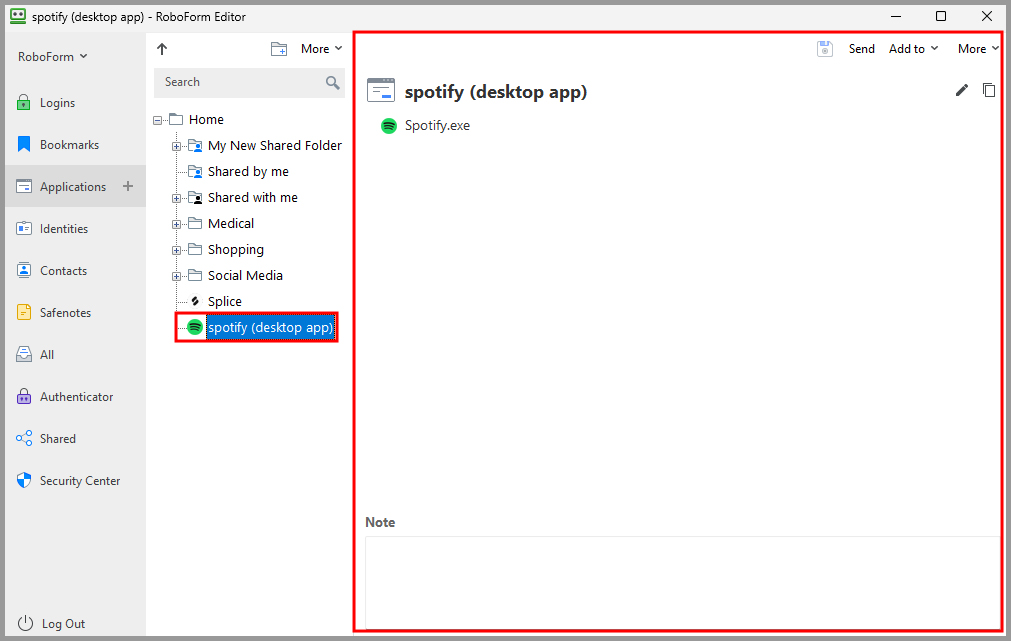
Task: Go up one level with arrow icon
Action: pos(162,49)
